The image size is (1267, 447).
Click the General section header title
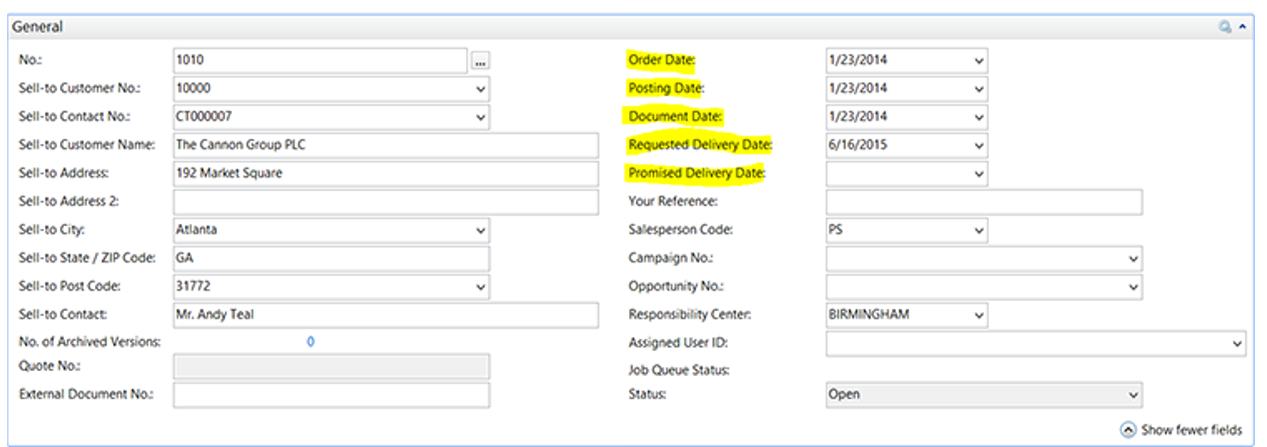[38, 27]
